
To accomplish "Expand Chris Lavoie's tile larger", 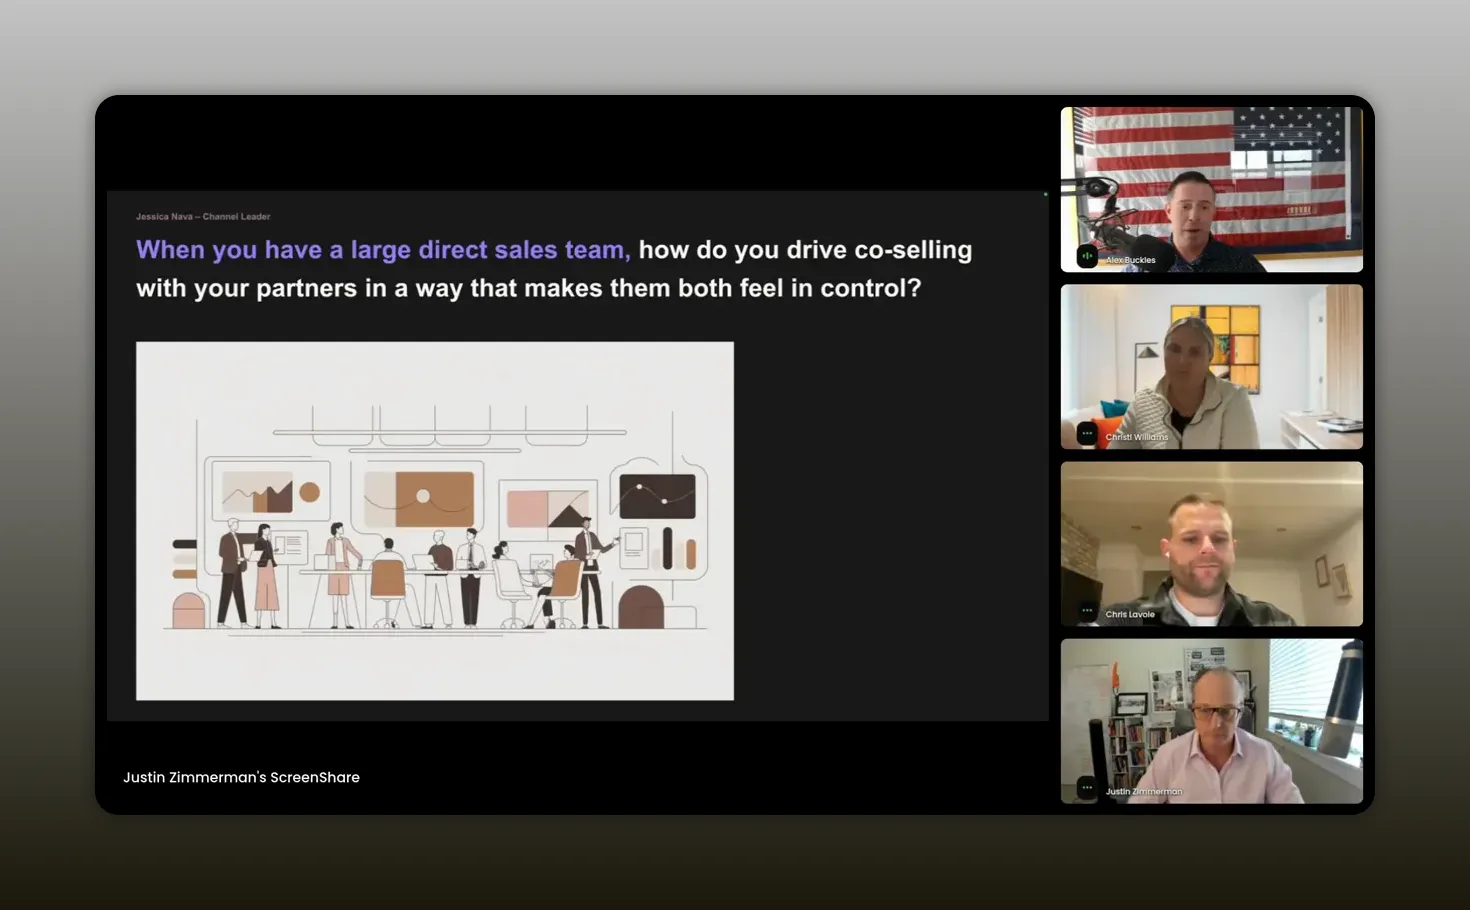I will 1211,543.
